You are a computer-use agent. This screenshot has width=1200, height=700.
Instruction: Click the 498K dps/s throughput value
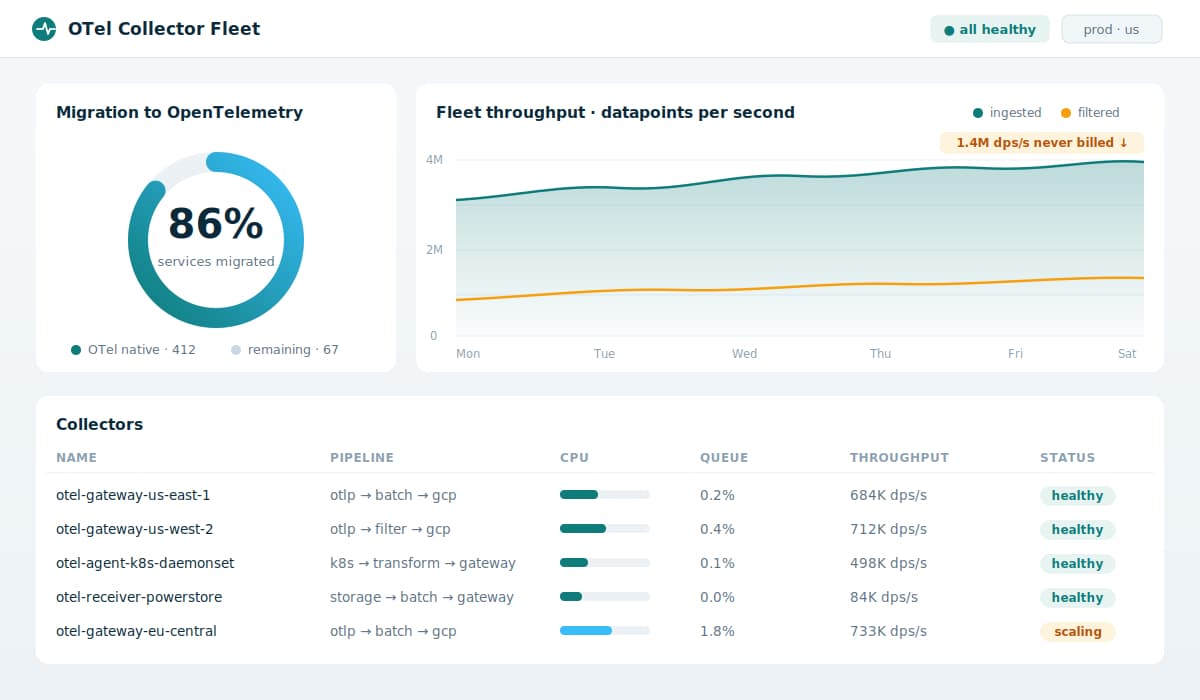(x=888, y=563)
